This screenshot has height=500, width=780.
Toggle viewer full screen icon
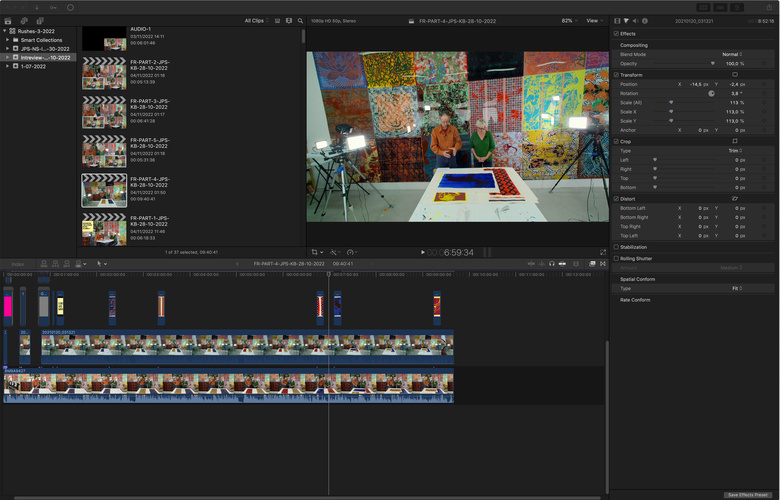(603, 252)
